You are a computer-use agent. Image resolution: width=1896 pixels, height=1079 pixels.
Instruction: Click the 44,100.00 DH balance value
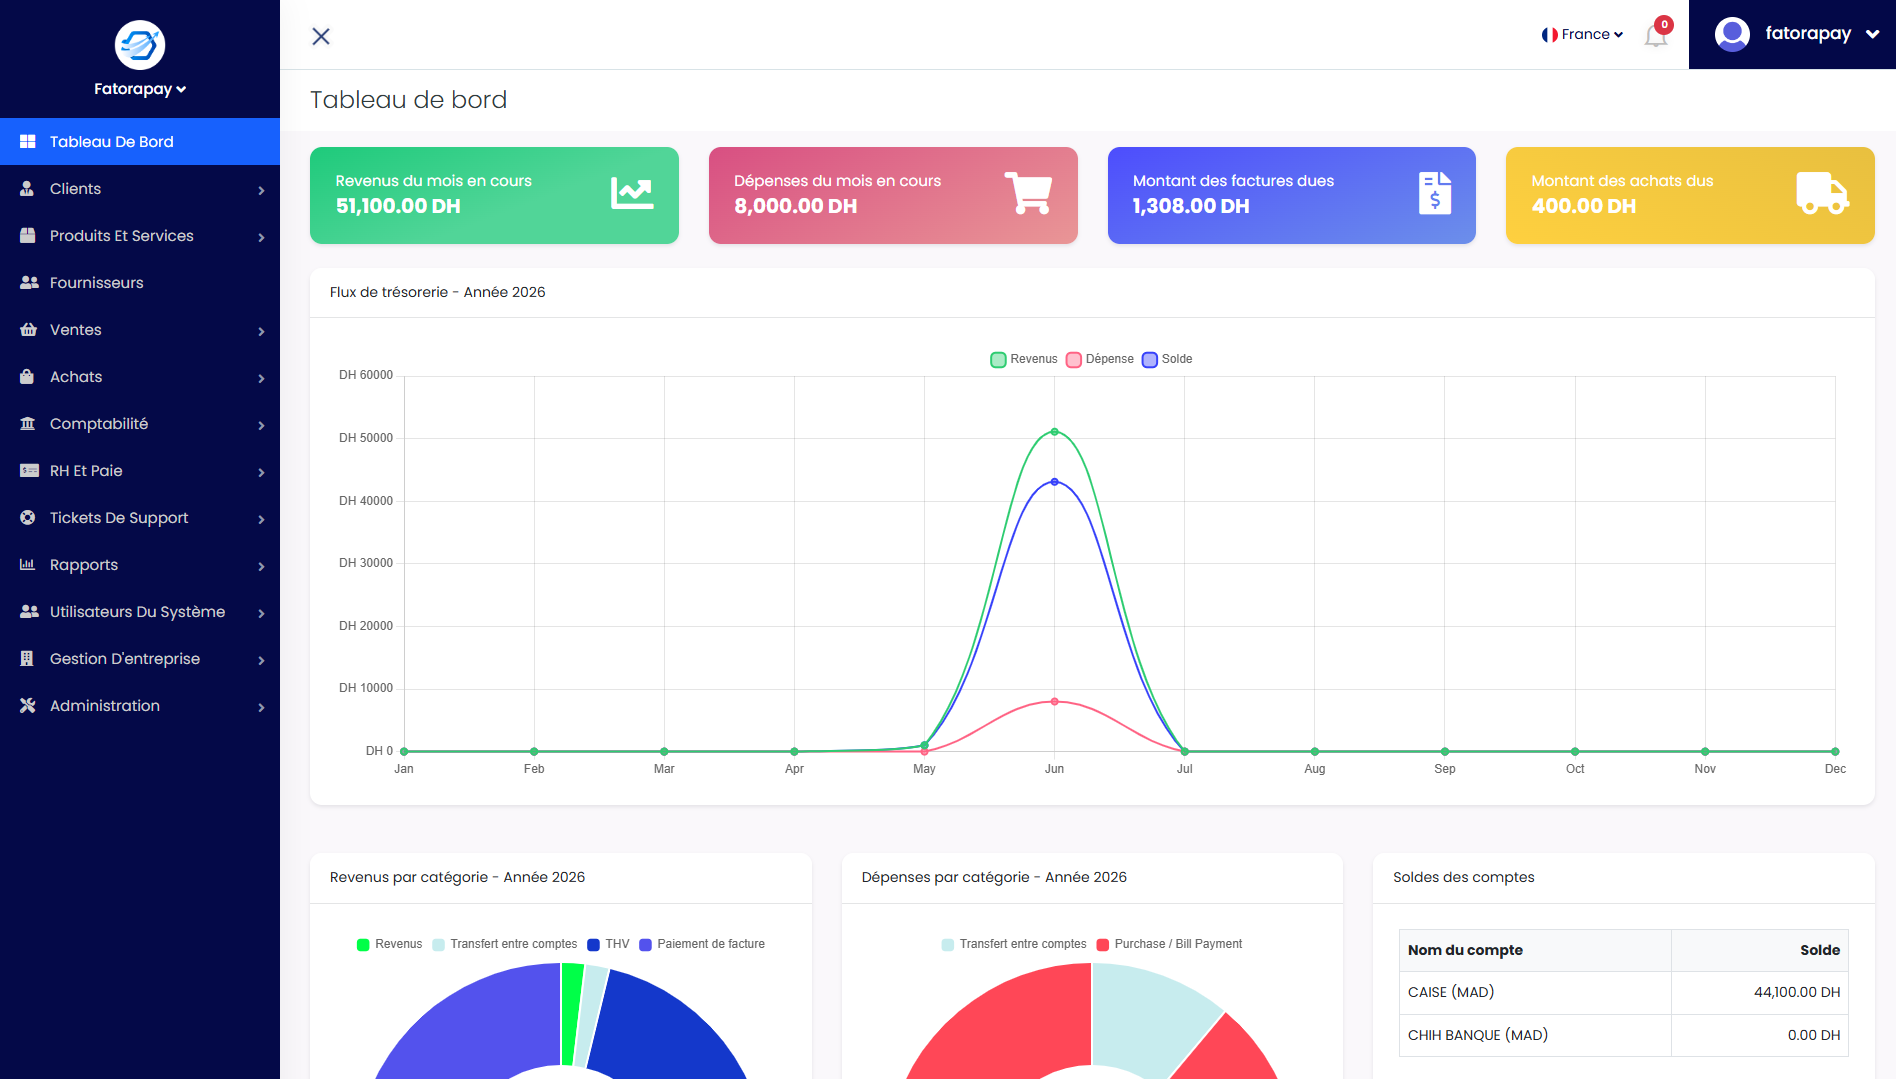[1797, 992]
